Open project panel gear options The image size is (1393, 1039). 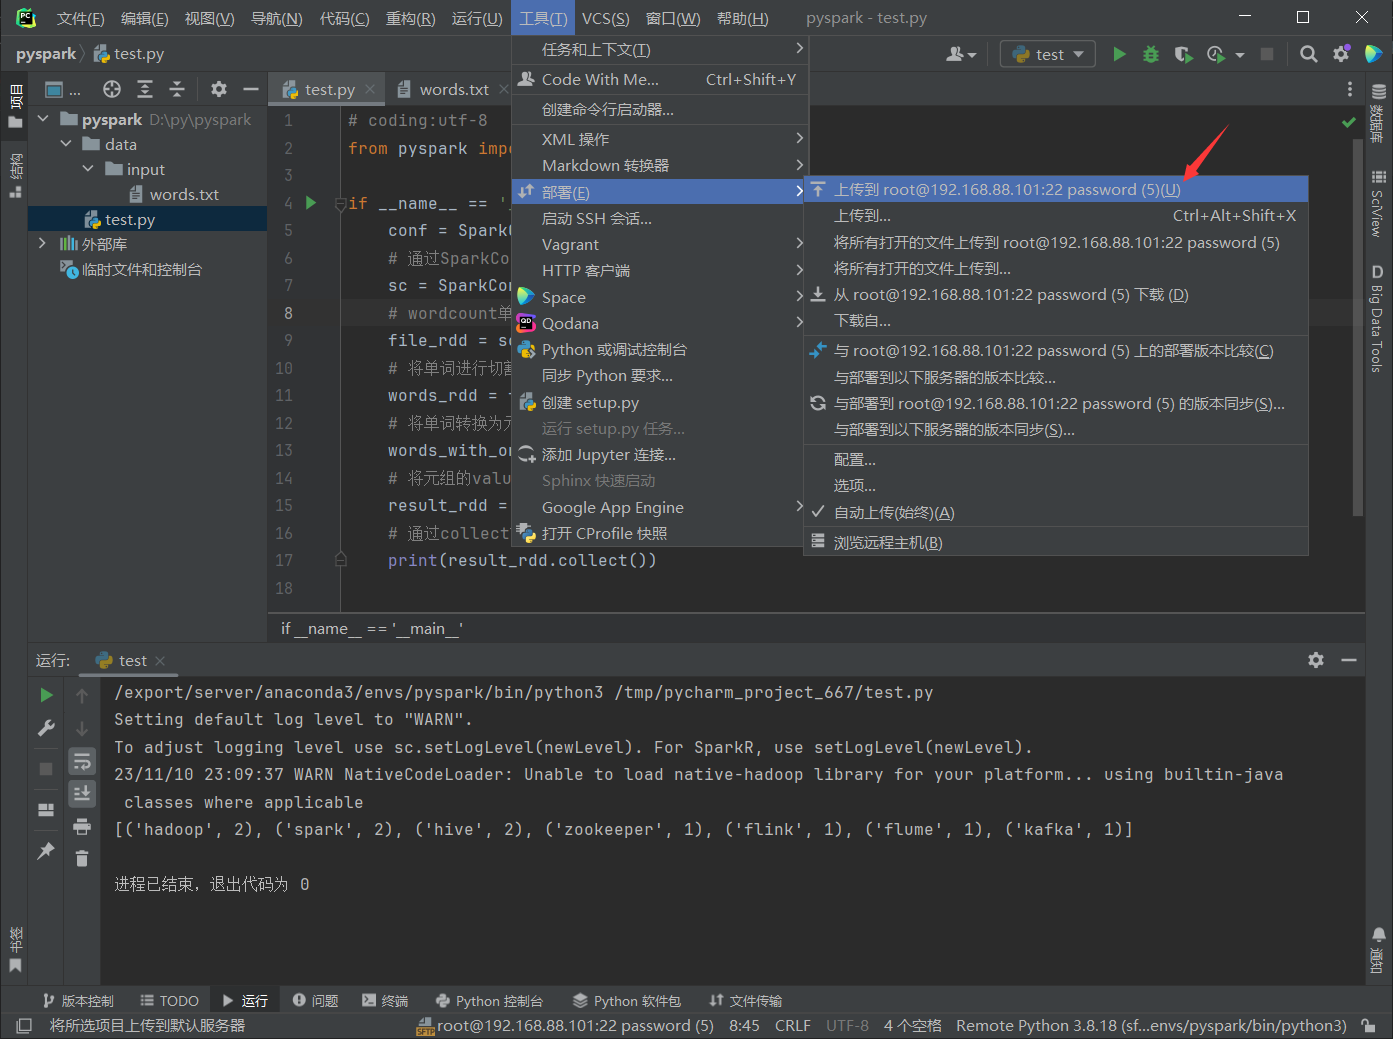pos(219,89)
